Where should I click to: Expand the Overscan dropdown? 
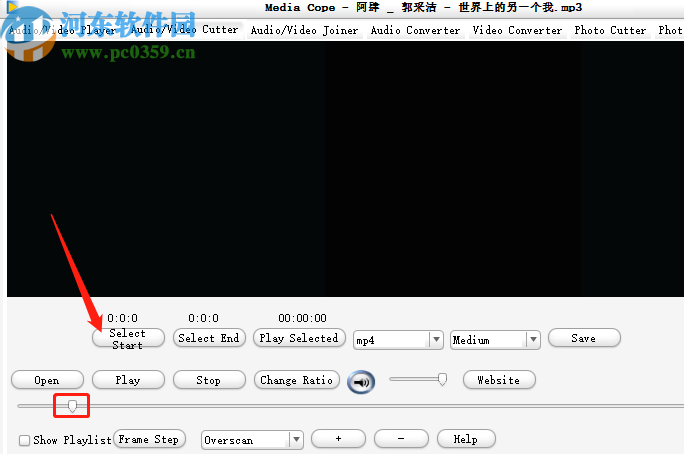pyautogui.click(x=252, y=440)
